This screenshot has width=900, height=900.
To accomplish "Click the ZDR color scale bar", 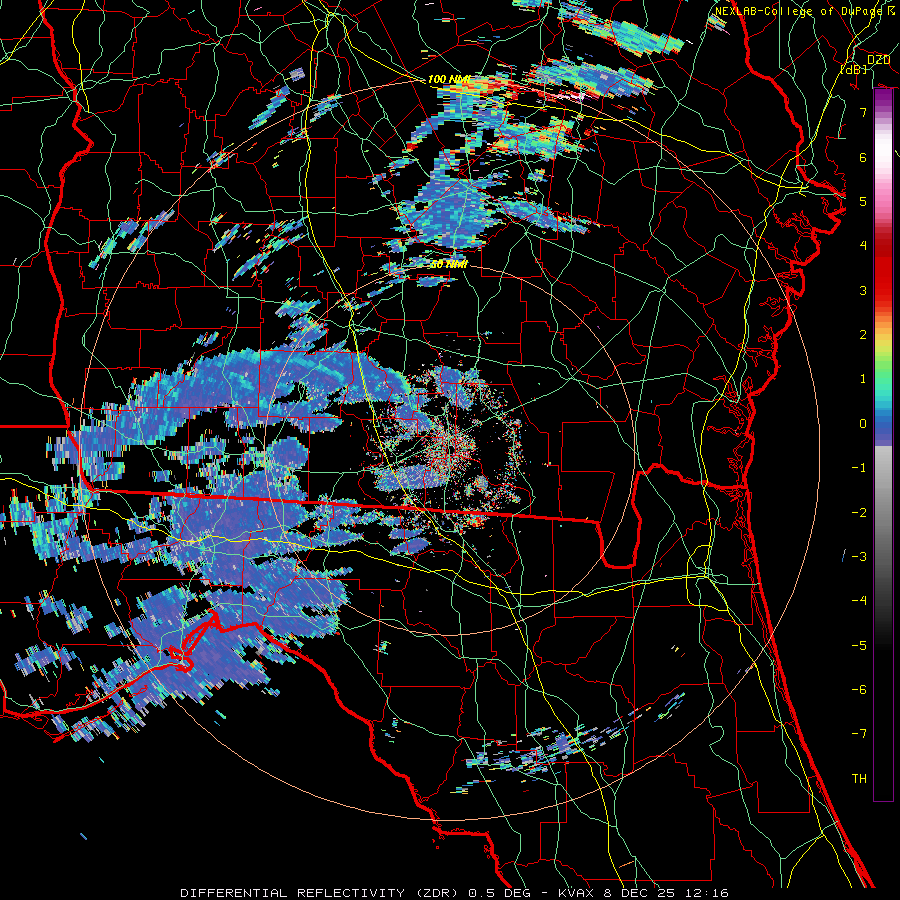I will 883,445.
